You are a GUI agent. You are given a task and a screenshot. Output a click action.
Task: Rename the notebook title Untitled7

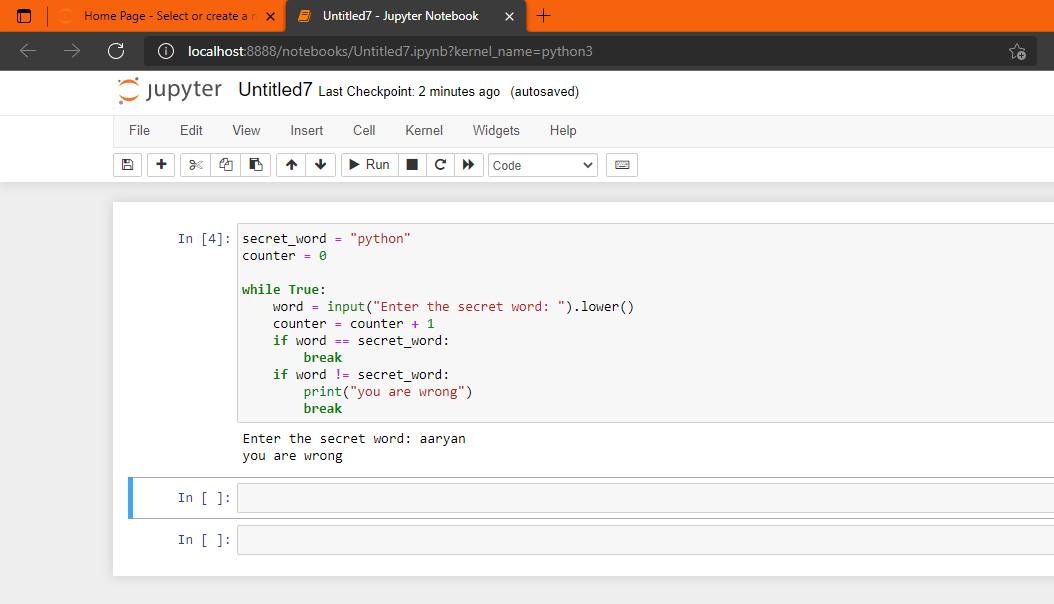pyautogui.click(x=275, y=90)
